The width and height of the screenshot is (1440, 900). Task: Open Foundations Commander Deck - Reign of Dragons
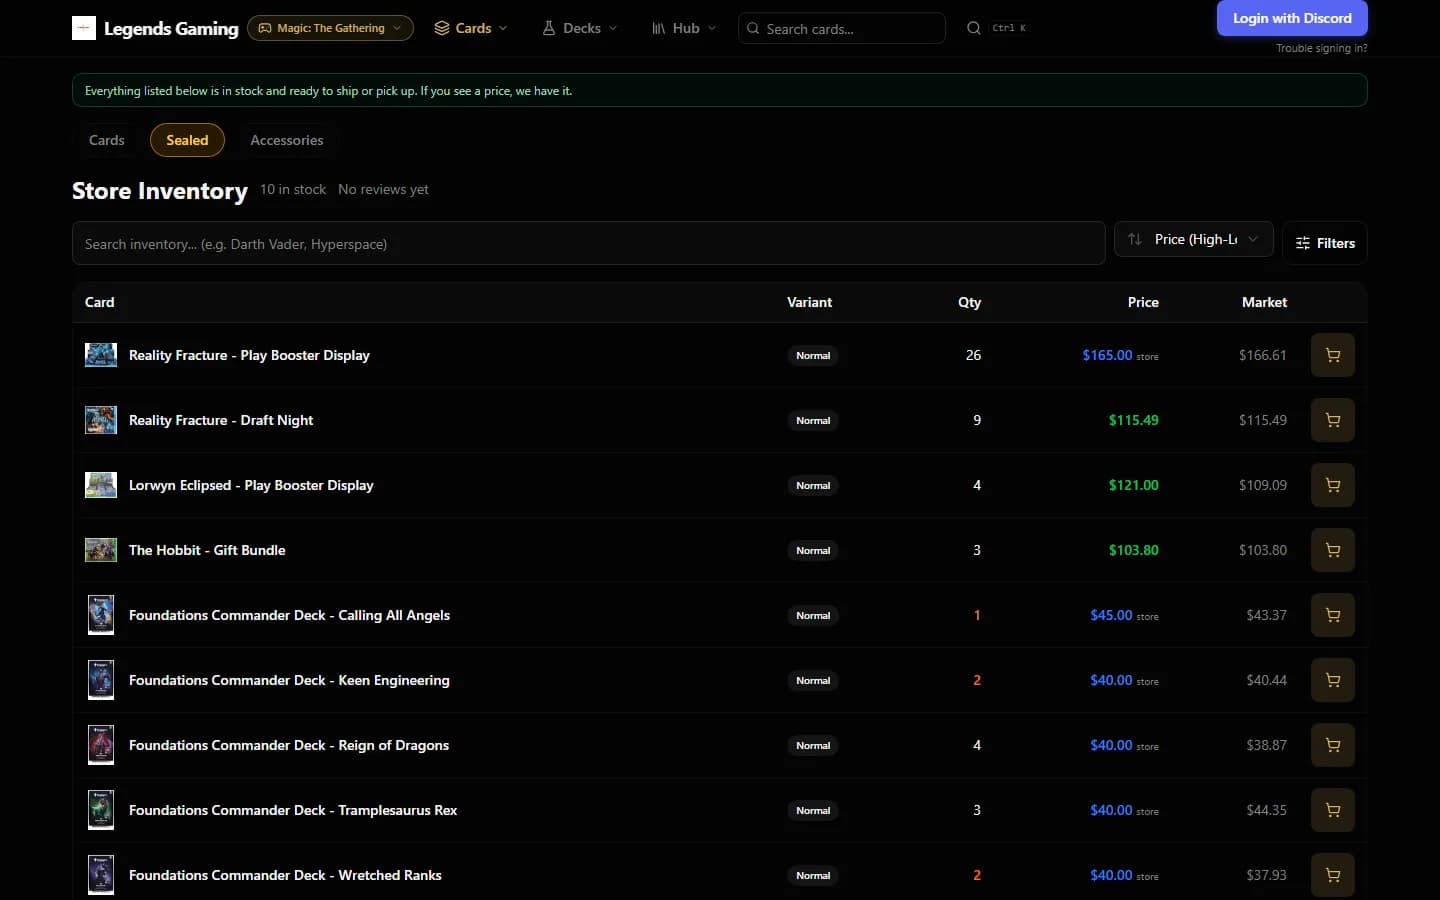[x=289, y=745]
